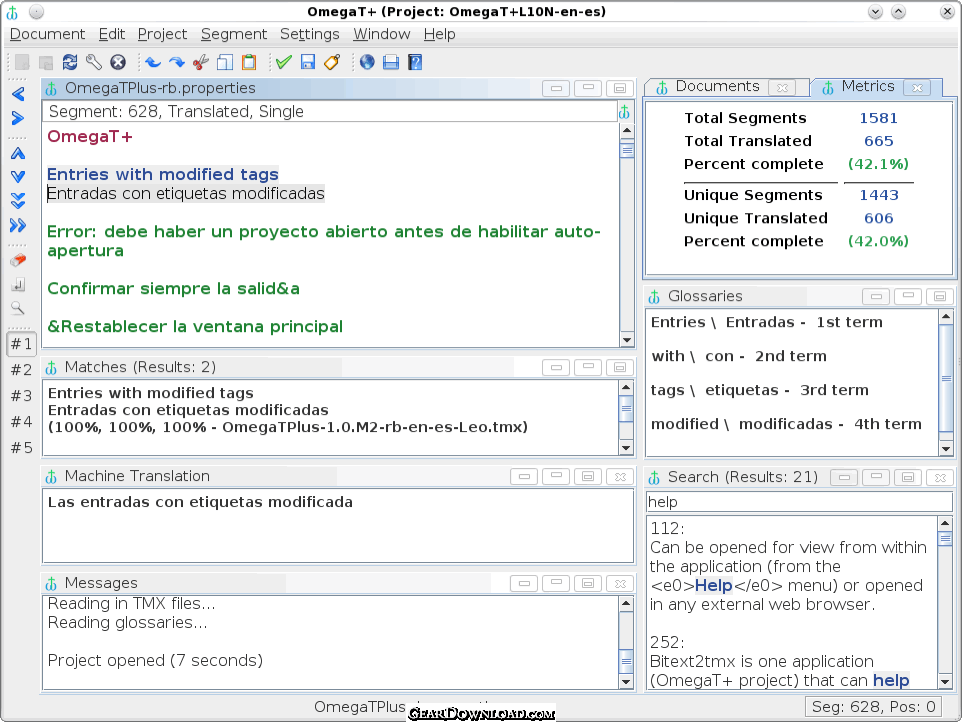
Task: Maximize the Glossaries panel
Action: [x=939, y=296]
